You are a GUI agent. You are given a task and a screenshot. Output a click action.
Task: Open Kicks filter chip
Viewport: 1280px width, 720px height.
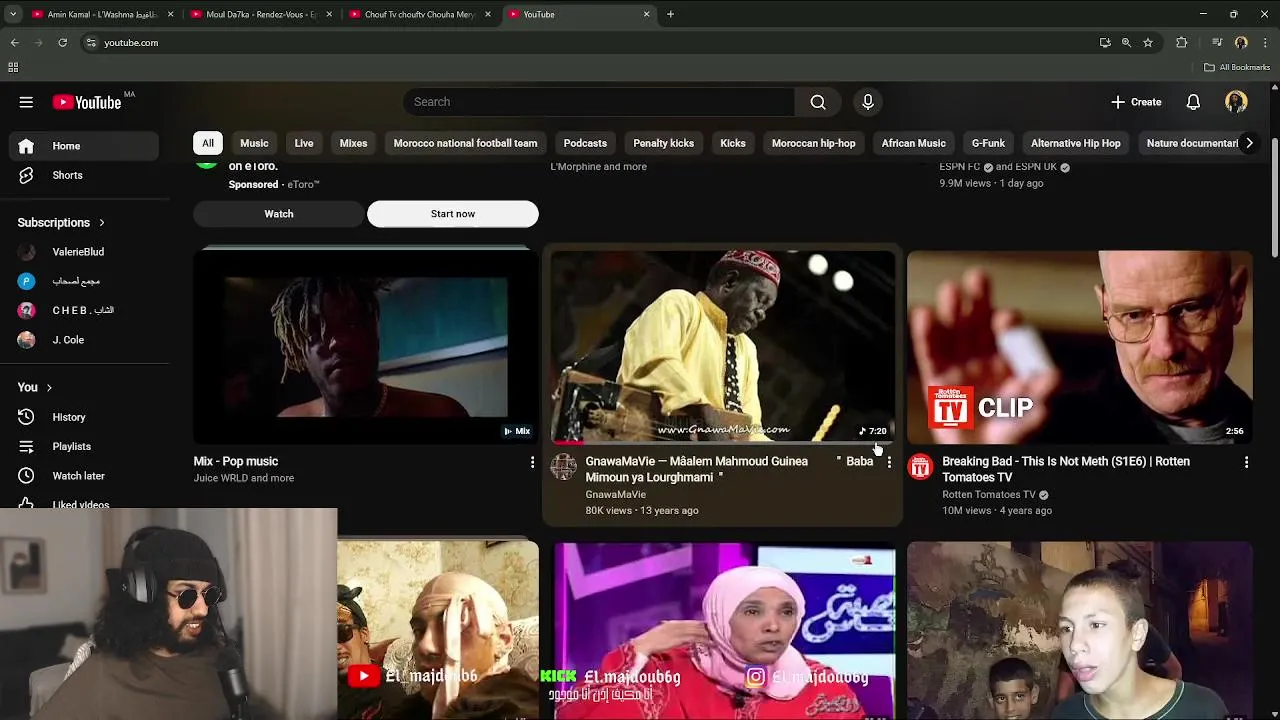point(733,143)
